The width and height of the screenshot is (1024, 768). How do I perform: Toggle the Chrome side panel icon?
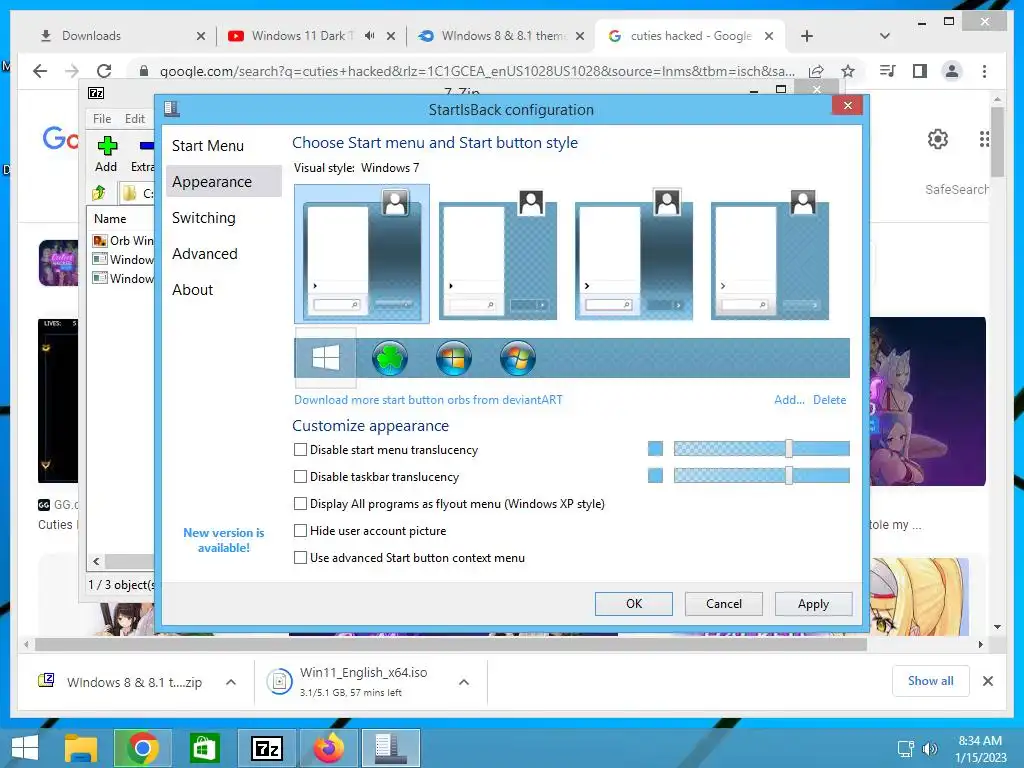[920, 71]
